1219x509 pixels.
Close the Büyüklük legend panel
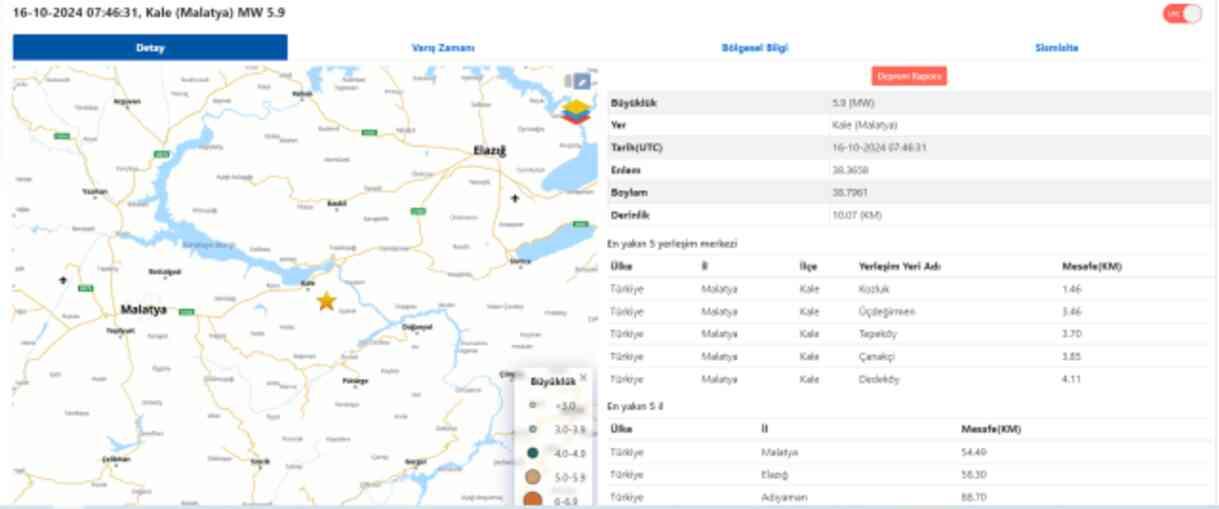click(x=583, y=377)
